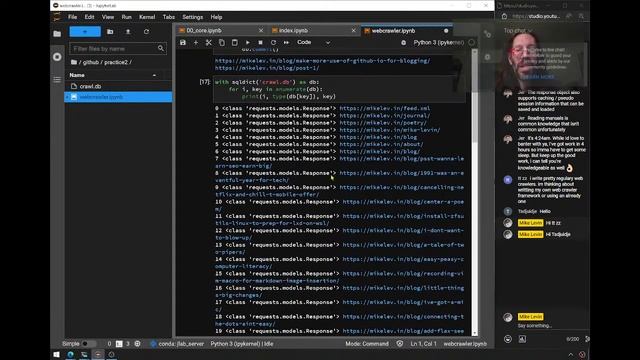
Task: Click the notebook vertical scrollbar thumb
Action: (x=474, y=99)
